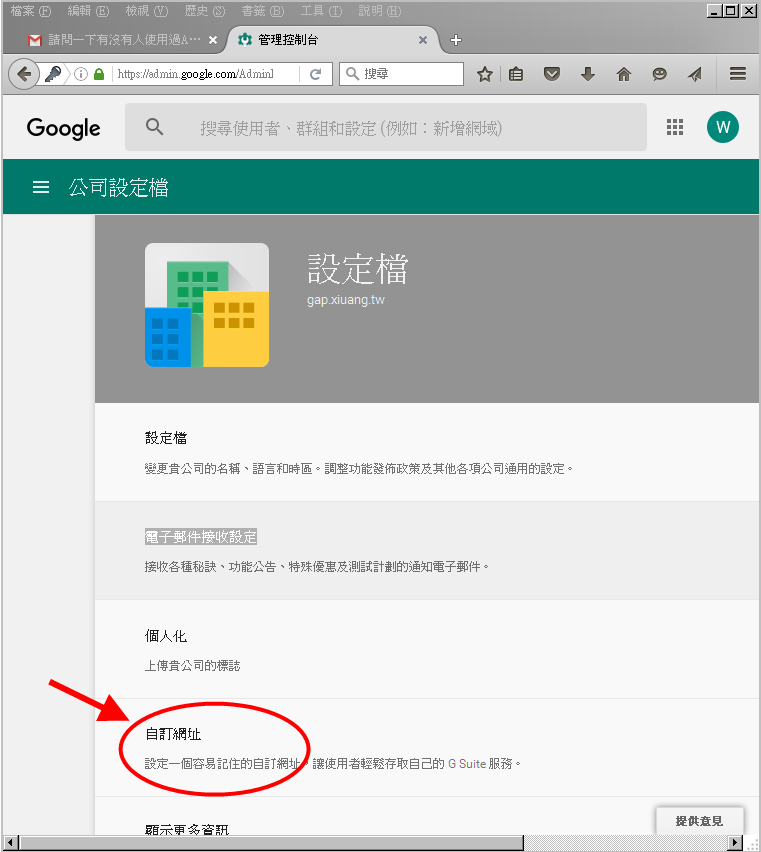Minimize the browser window
Image resolution: width=761 pixels, height=852 pixels.
tap(714, 10)
